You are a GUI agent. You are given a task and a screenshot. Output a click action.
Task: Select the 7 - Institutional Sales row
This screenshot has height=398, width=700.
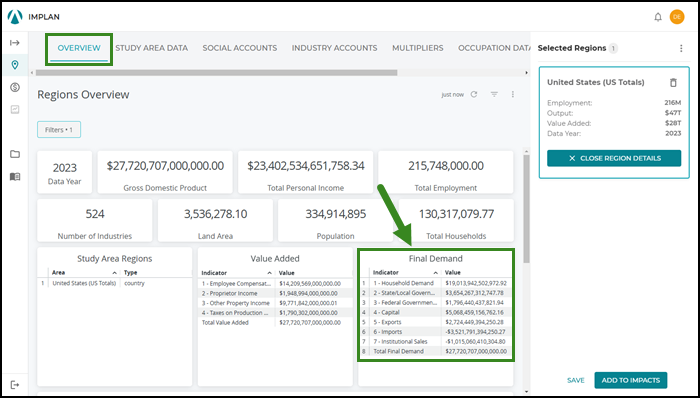click(436, 342)
